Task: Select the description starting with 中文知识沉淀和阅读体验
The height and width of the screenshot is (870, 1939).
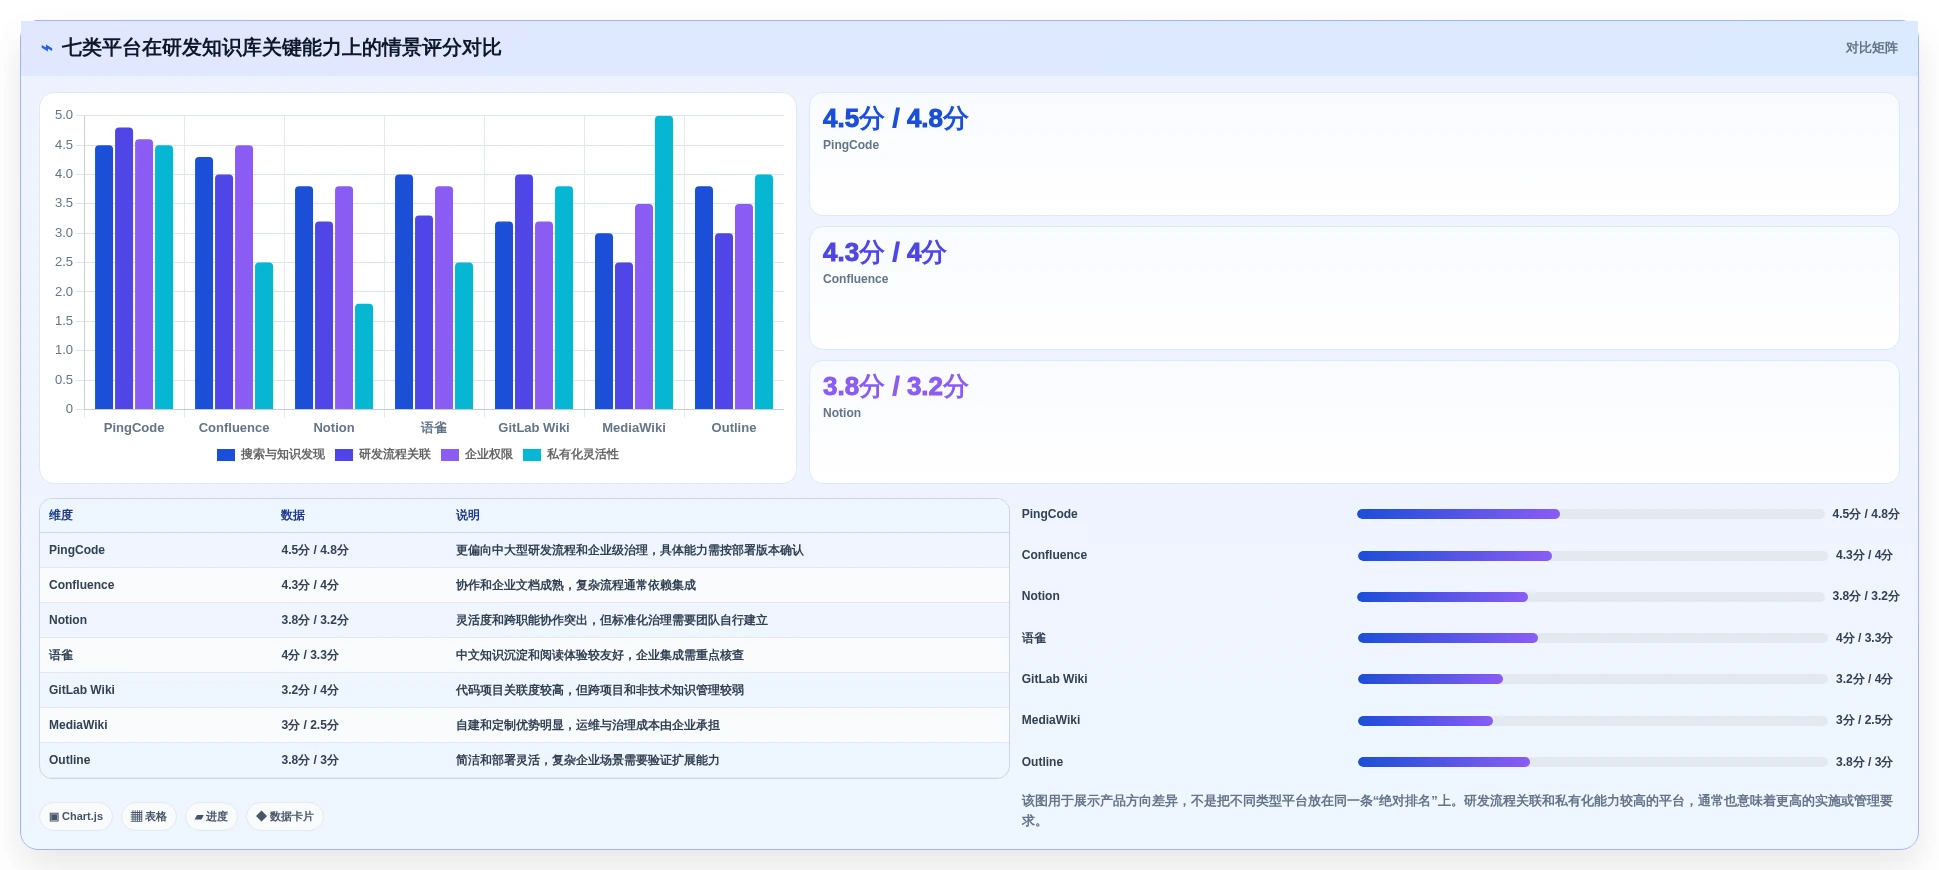Action: pyautogui.click(x=600, y=655)
